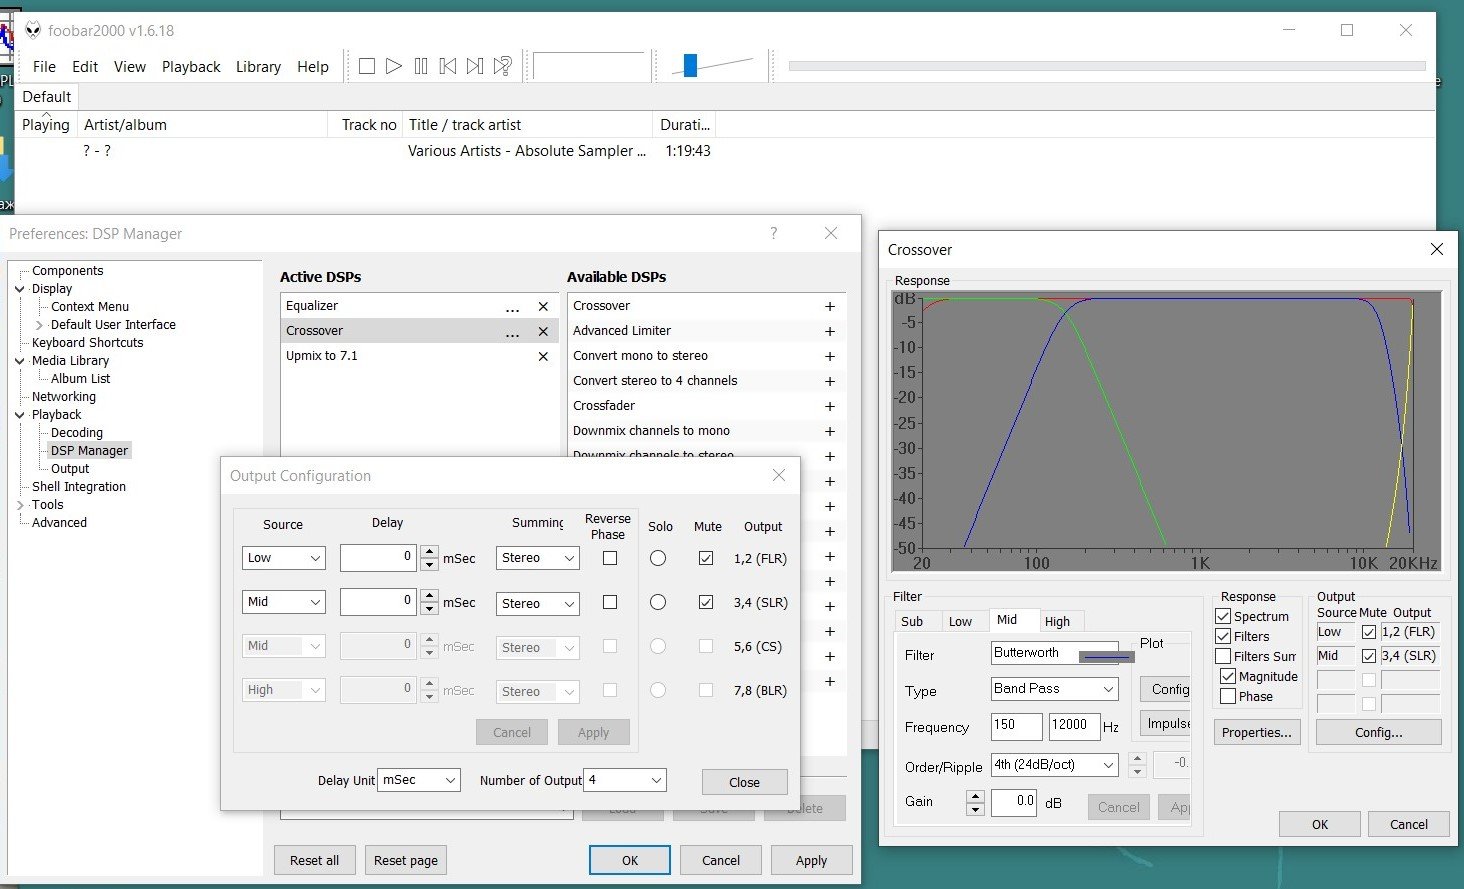This screenshot has height=889, width=1464.
Task: Start playback with the Play icon
Action: coord(394,66)
